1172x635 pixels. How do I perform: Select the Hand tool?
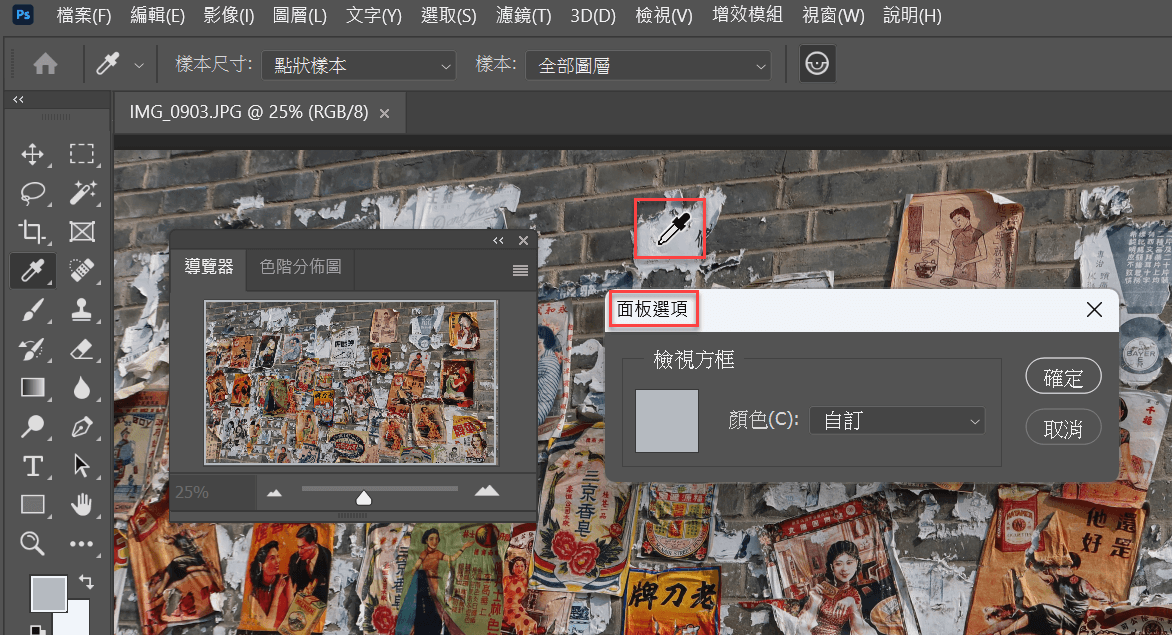81,504
